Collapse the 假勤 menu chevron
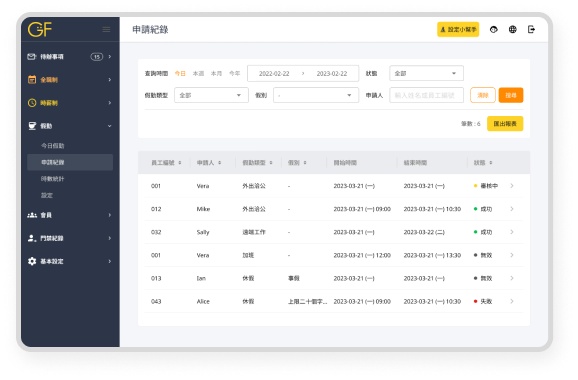The height and width of the screenshot is (380, 578). pyautogui.click(x=110, y=126)
